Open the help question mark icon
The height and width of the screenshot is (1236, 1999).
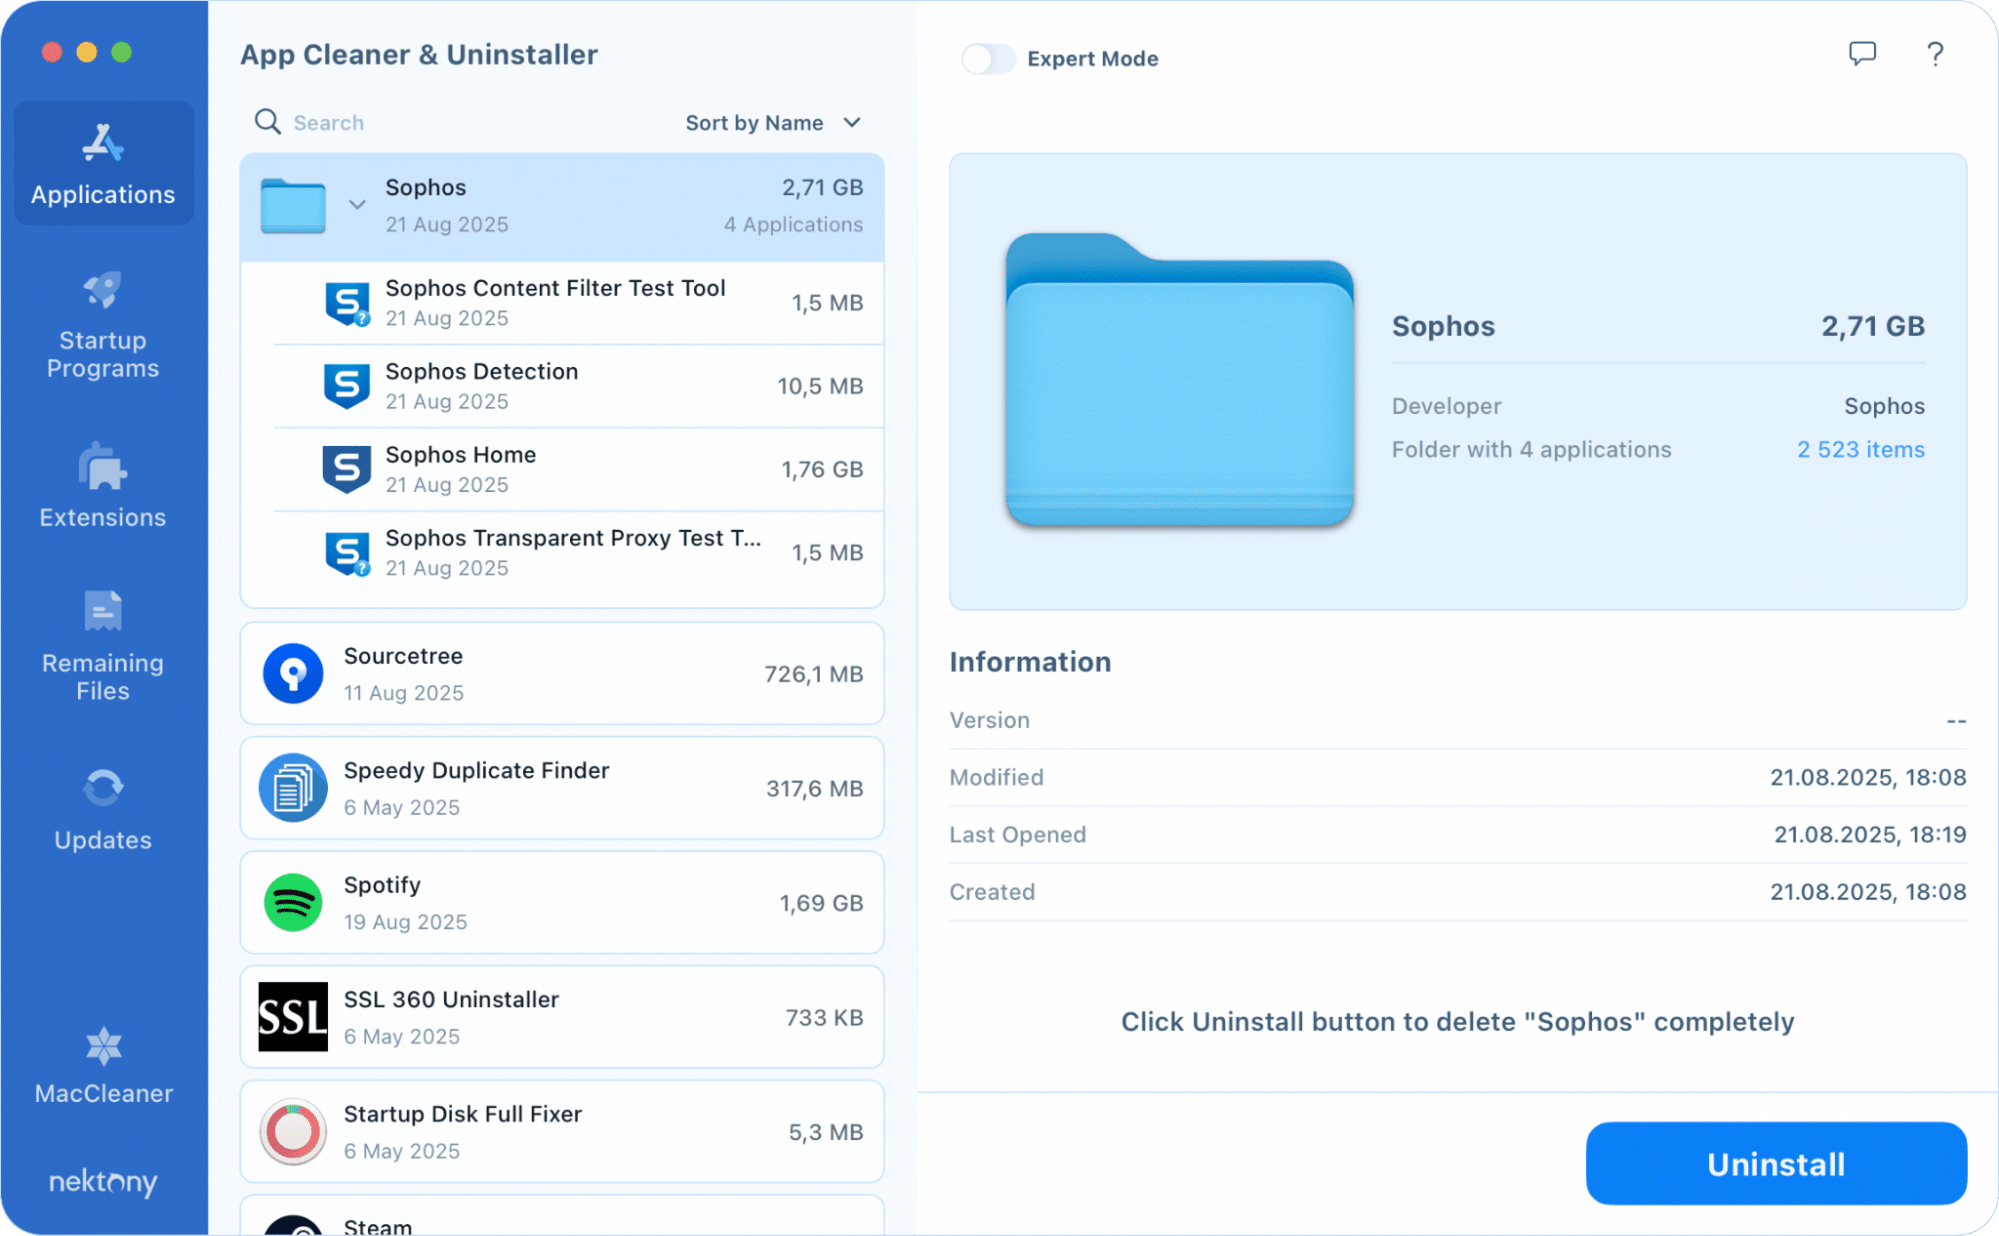point(1934,55)
